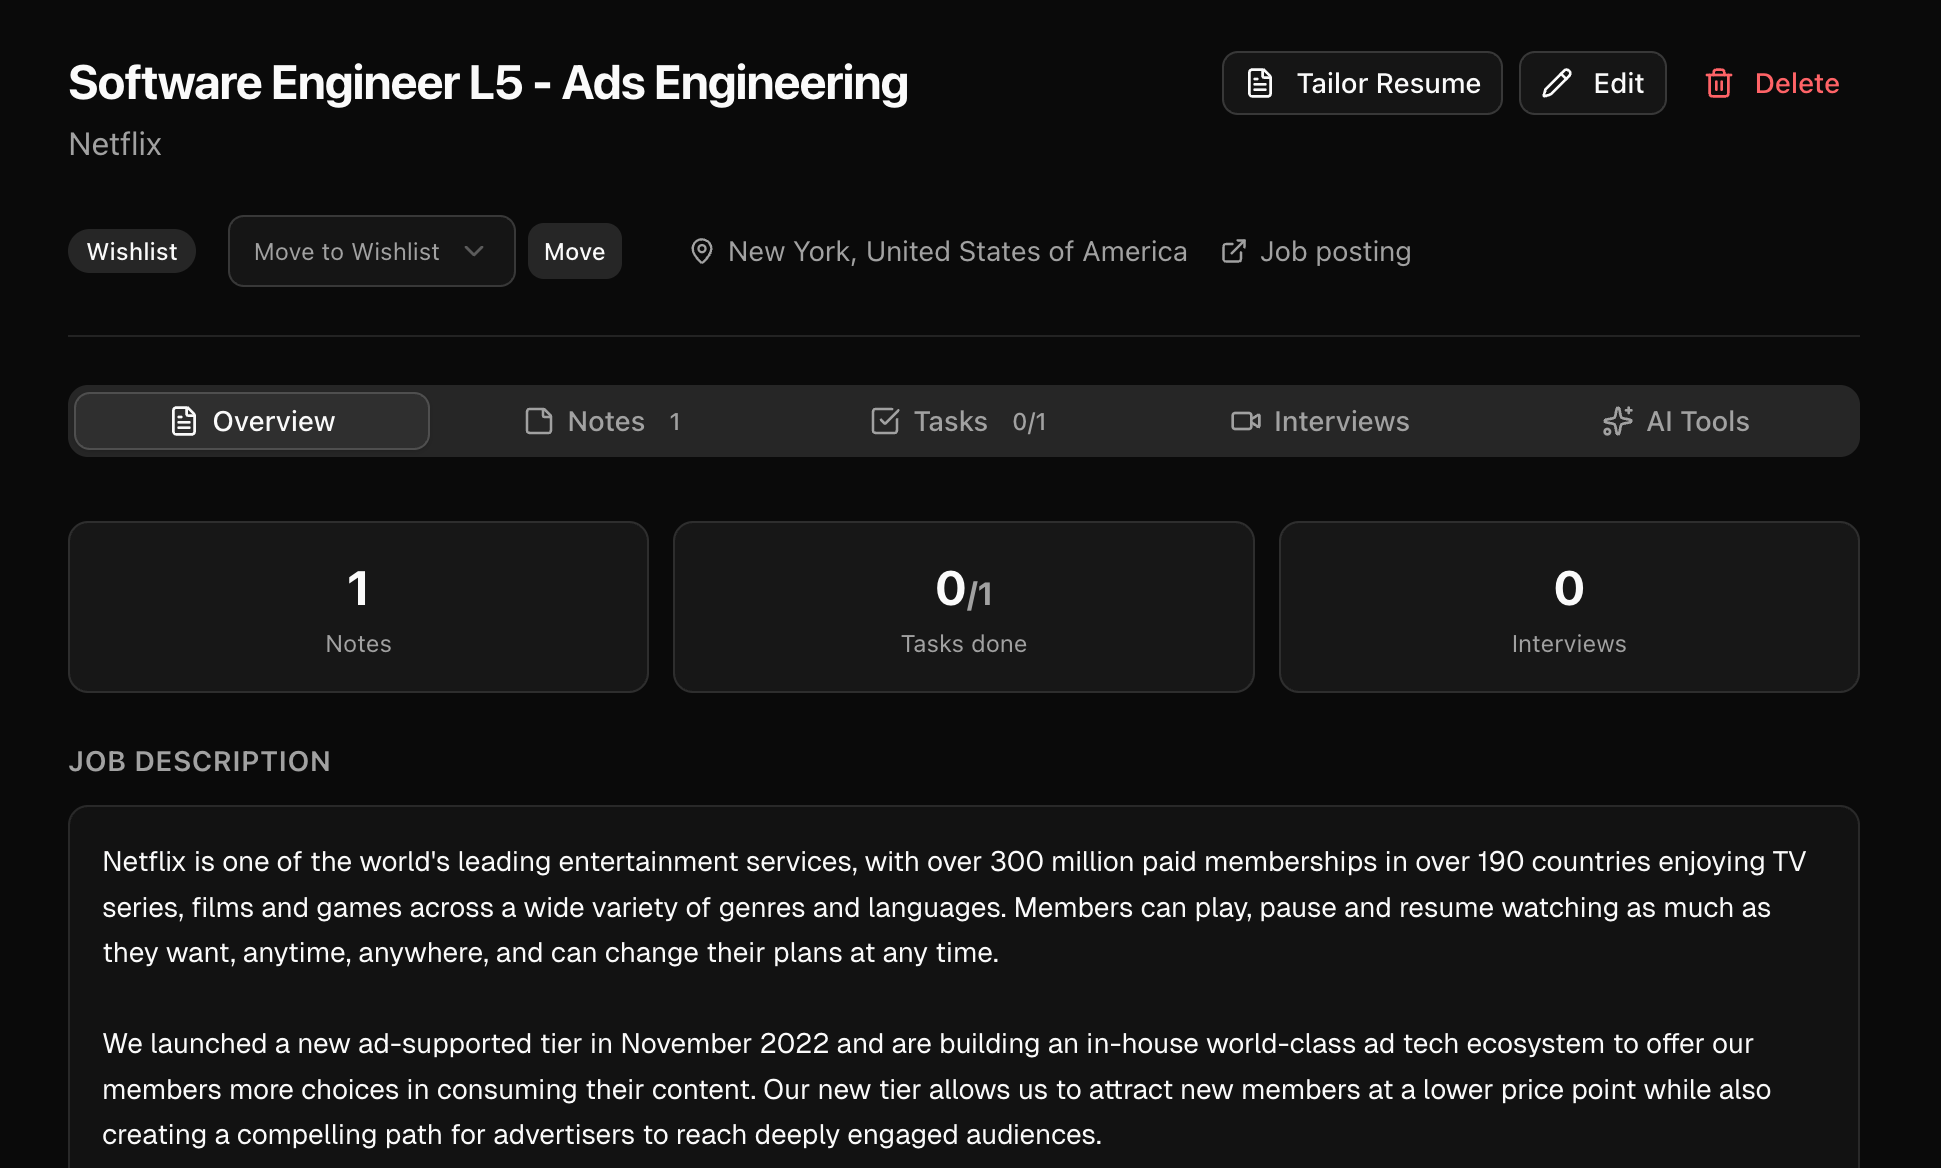Select the Tasks done summary card
This screenshot has height=1168, width=1941.
(963, 607)
